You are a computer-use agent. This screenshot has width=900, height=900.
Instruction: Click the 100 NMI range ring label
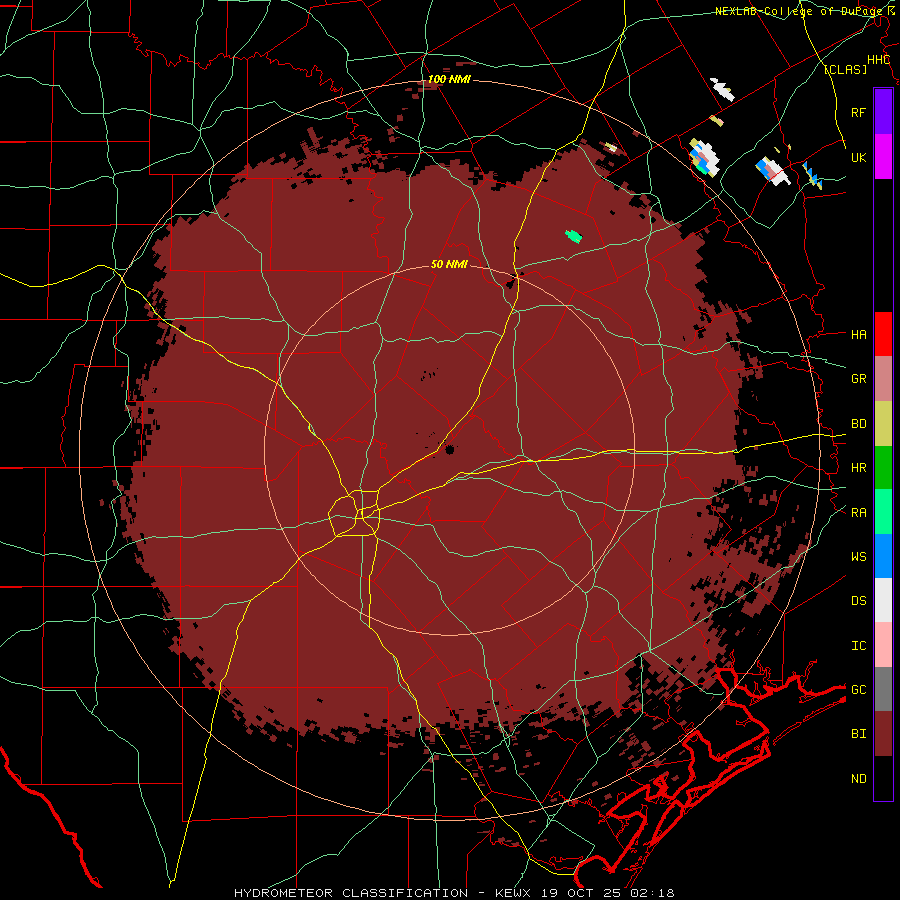point(449,79)
